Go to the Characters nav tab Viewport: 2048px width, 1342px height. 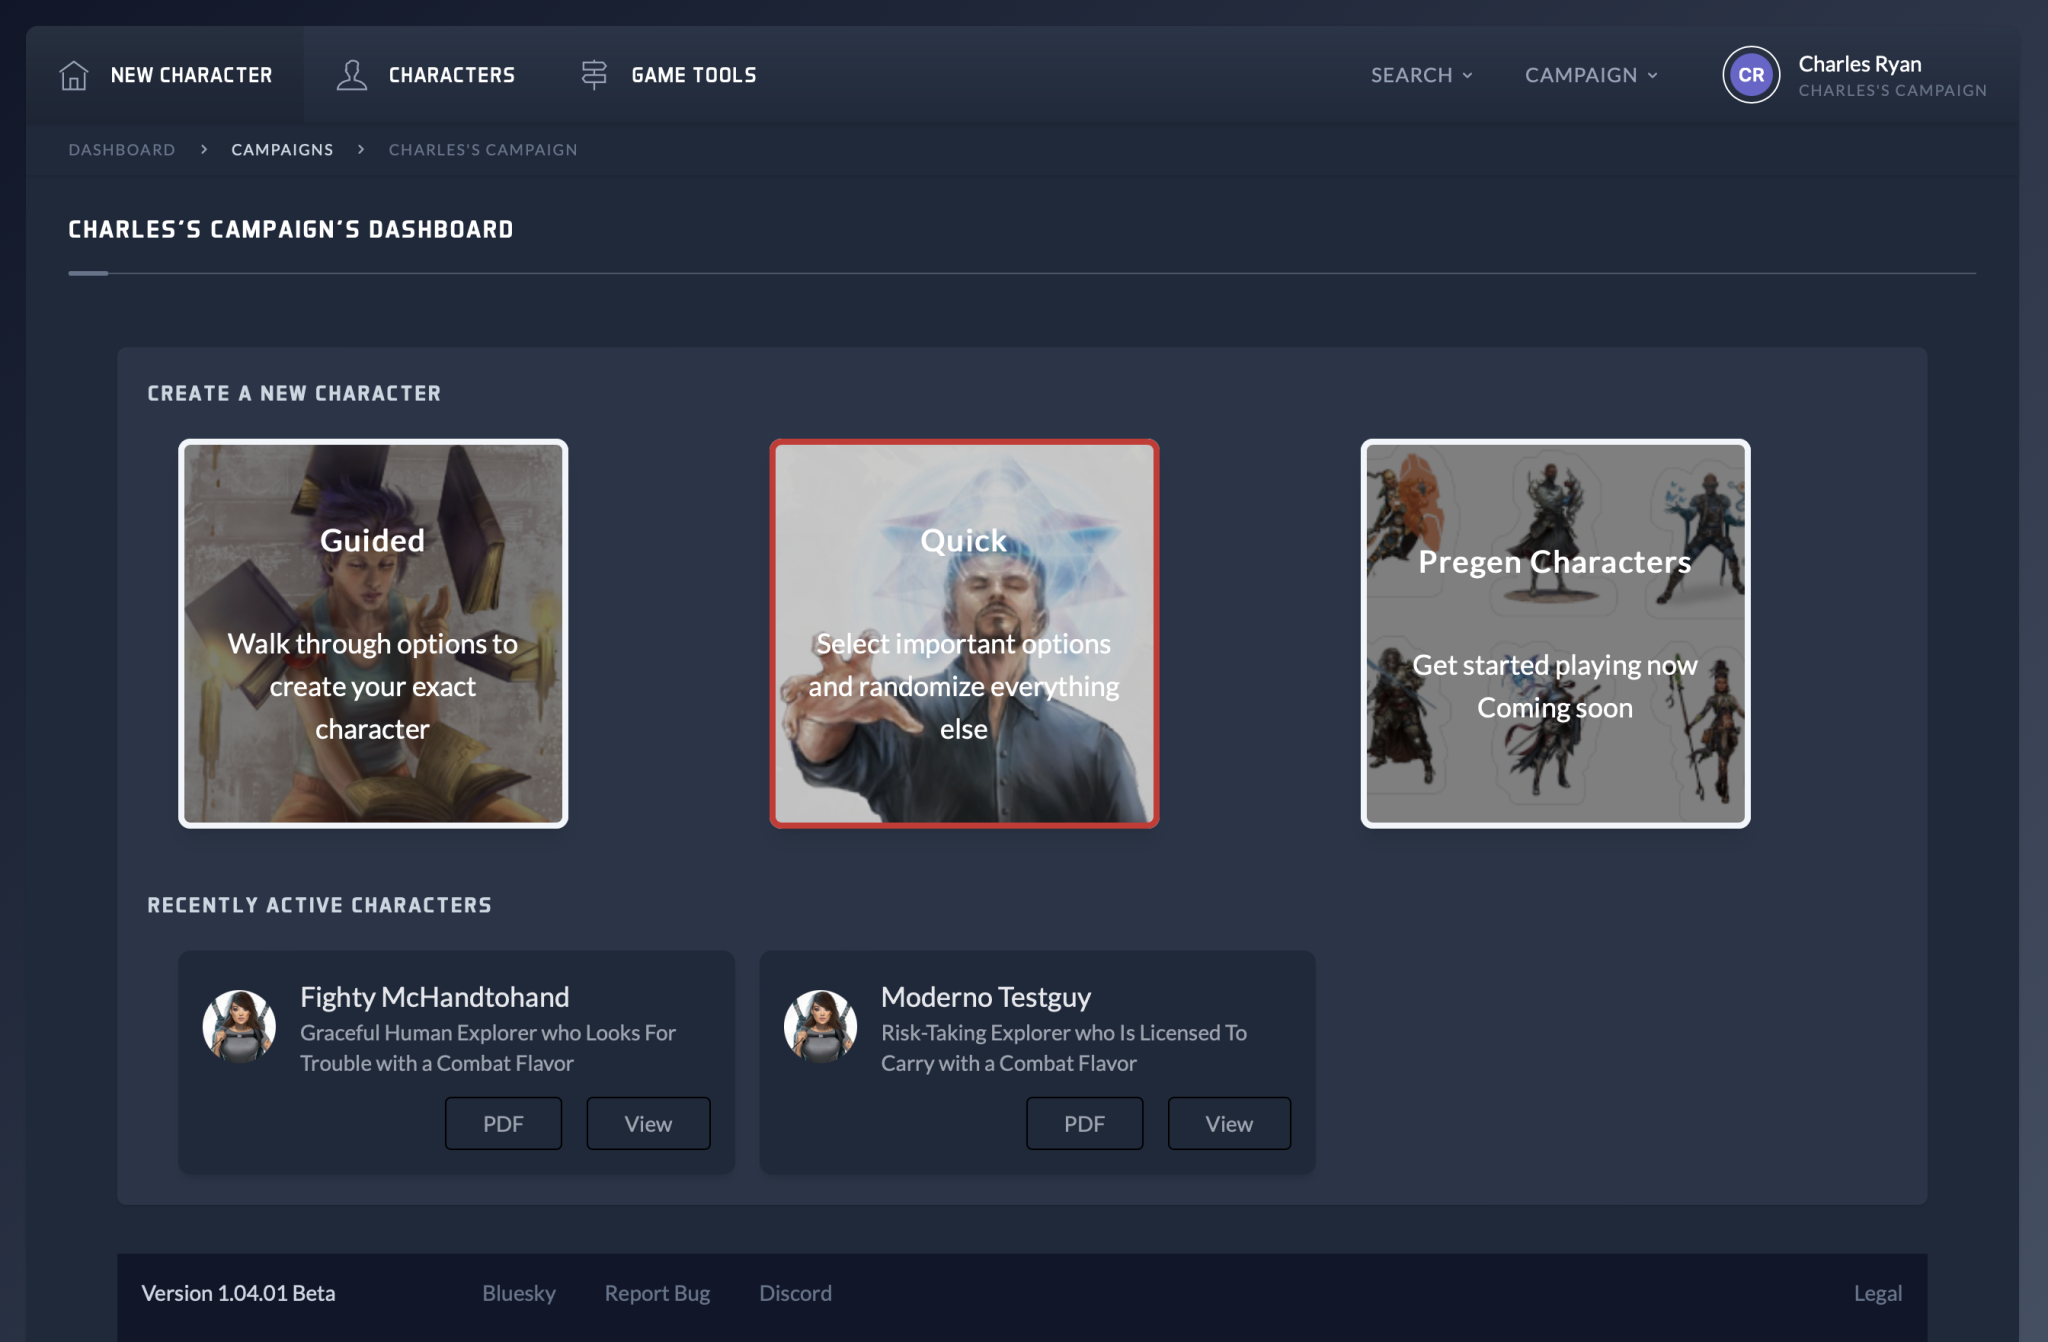(x=451, y=75)
